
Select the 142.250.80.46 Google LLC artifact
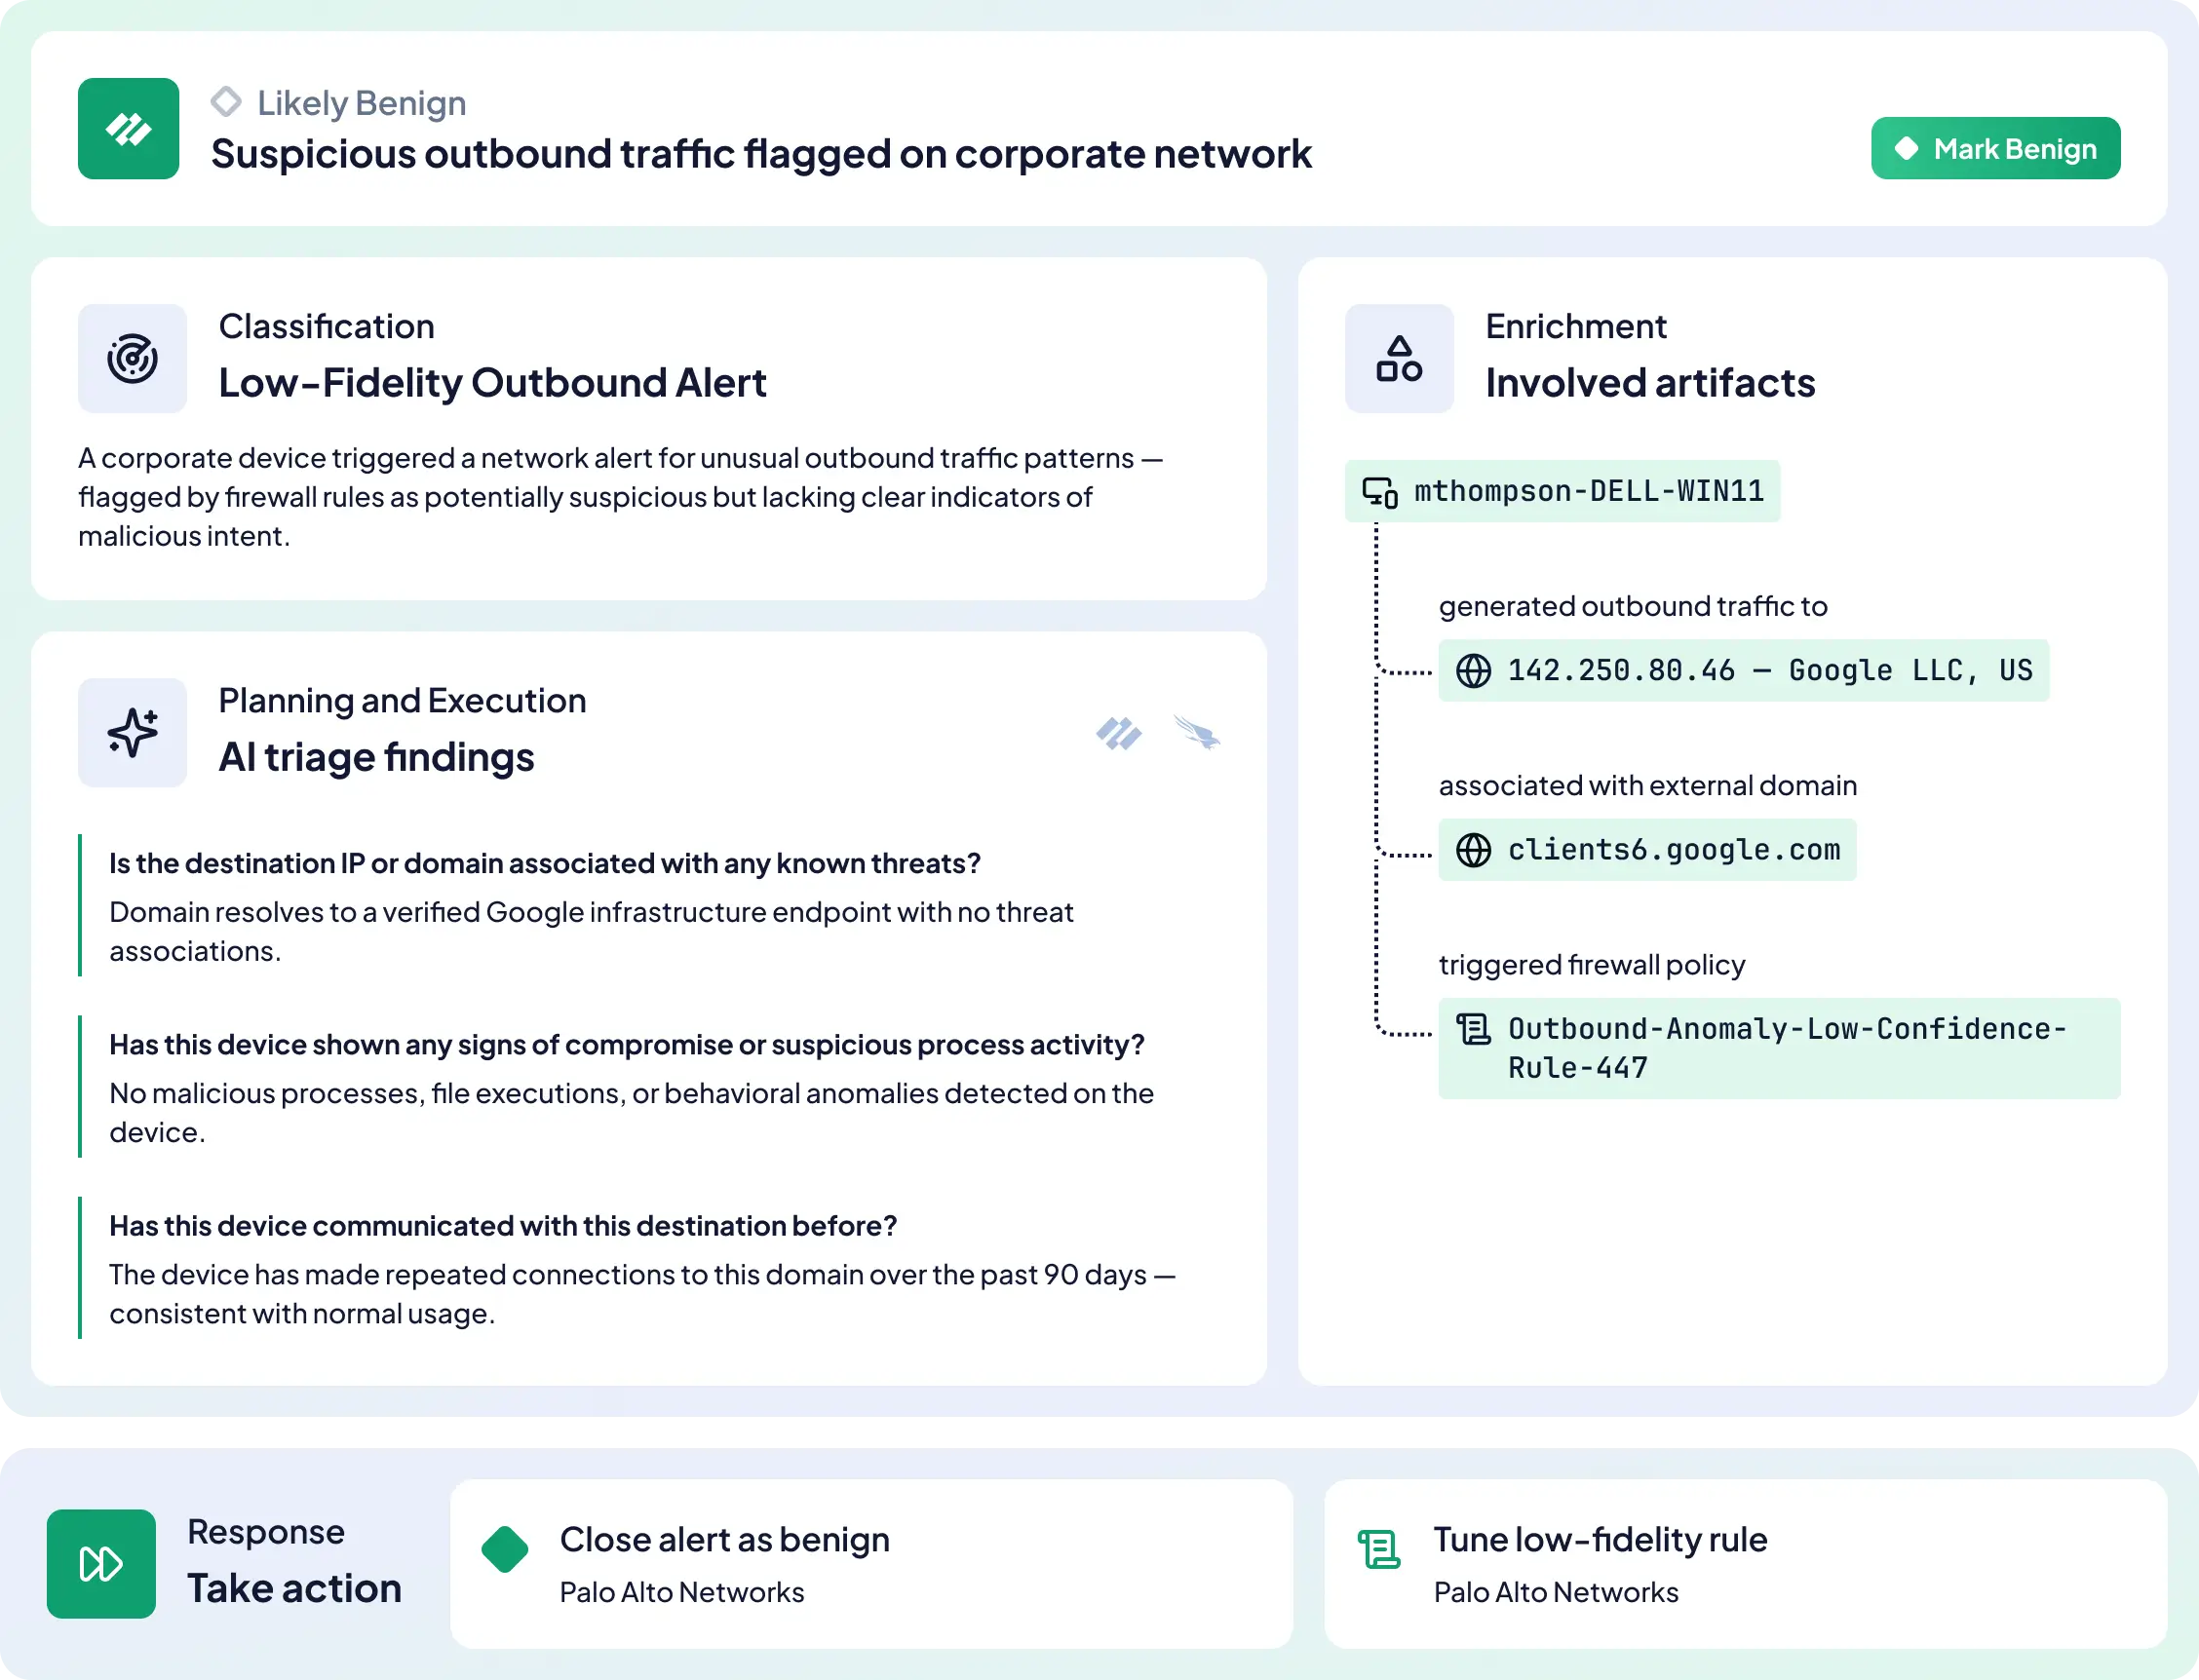1742,670
